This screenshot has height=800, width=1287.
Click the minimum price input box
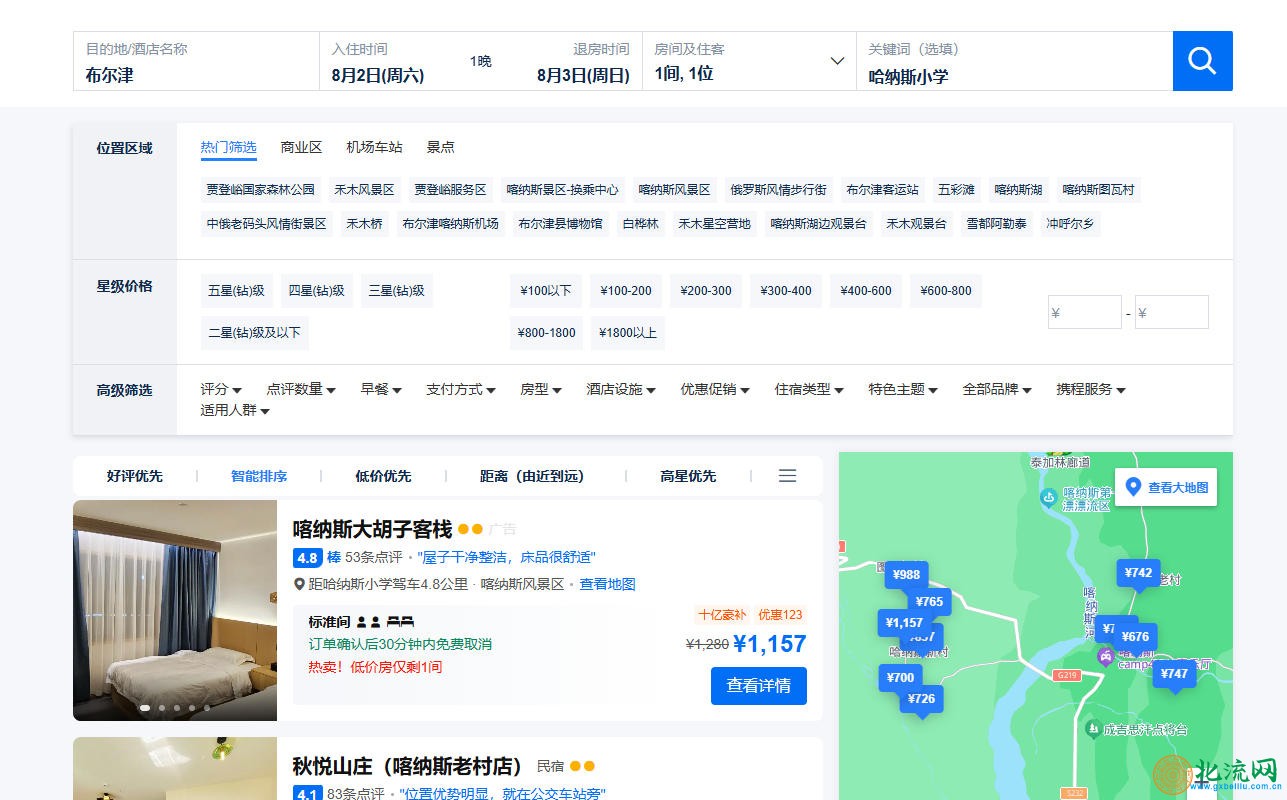[1085, 312]
